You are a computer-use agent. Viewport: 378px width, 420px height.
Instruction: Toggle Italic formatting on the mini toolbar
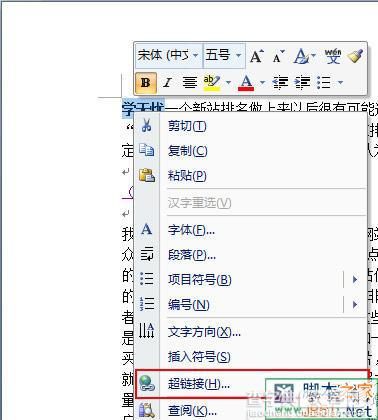167,82
